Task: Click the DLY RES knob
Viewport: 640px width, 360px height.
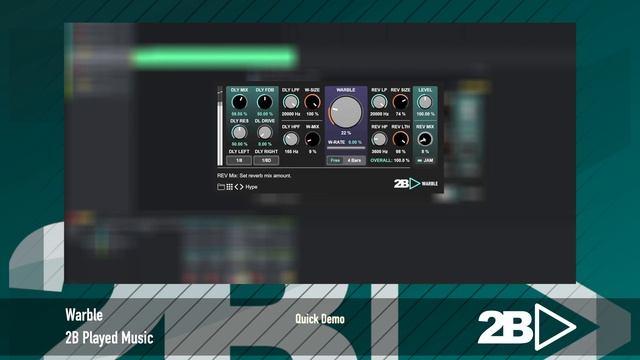Action: (239, 132)
